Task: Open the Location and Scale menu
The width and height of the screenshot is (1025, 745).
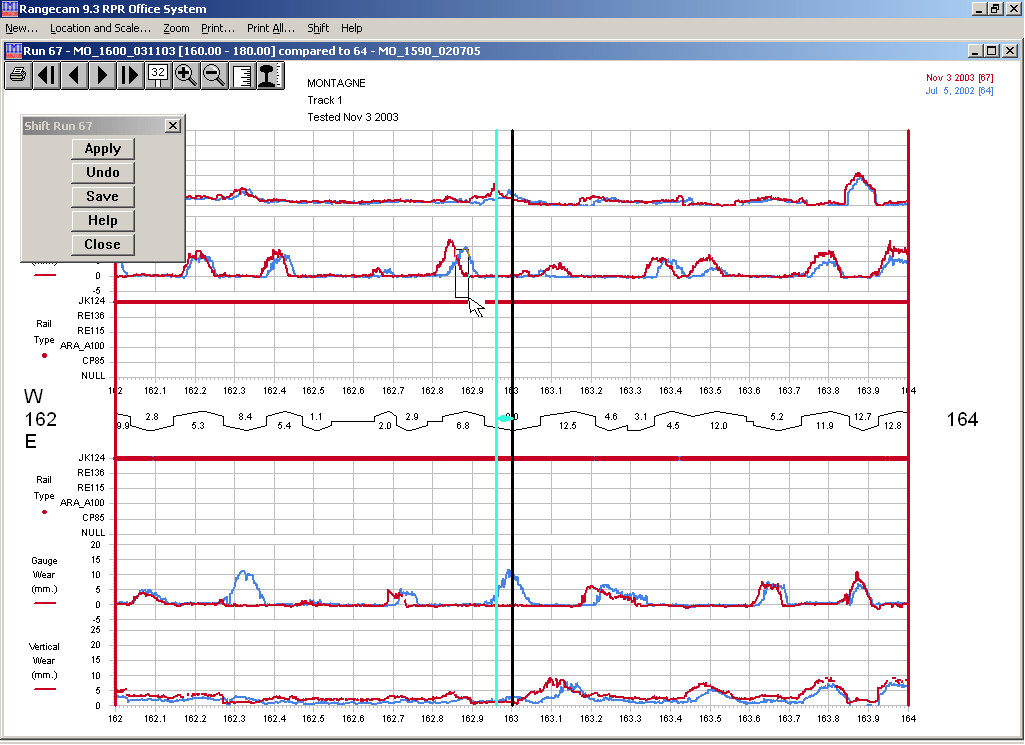Action: 101,28
